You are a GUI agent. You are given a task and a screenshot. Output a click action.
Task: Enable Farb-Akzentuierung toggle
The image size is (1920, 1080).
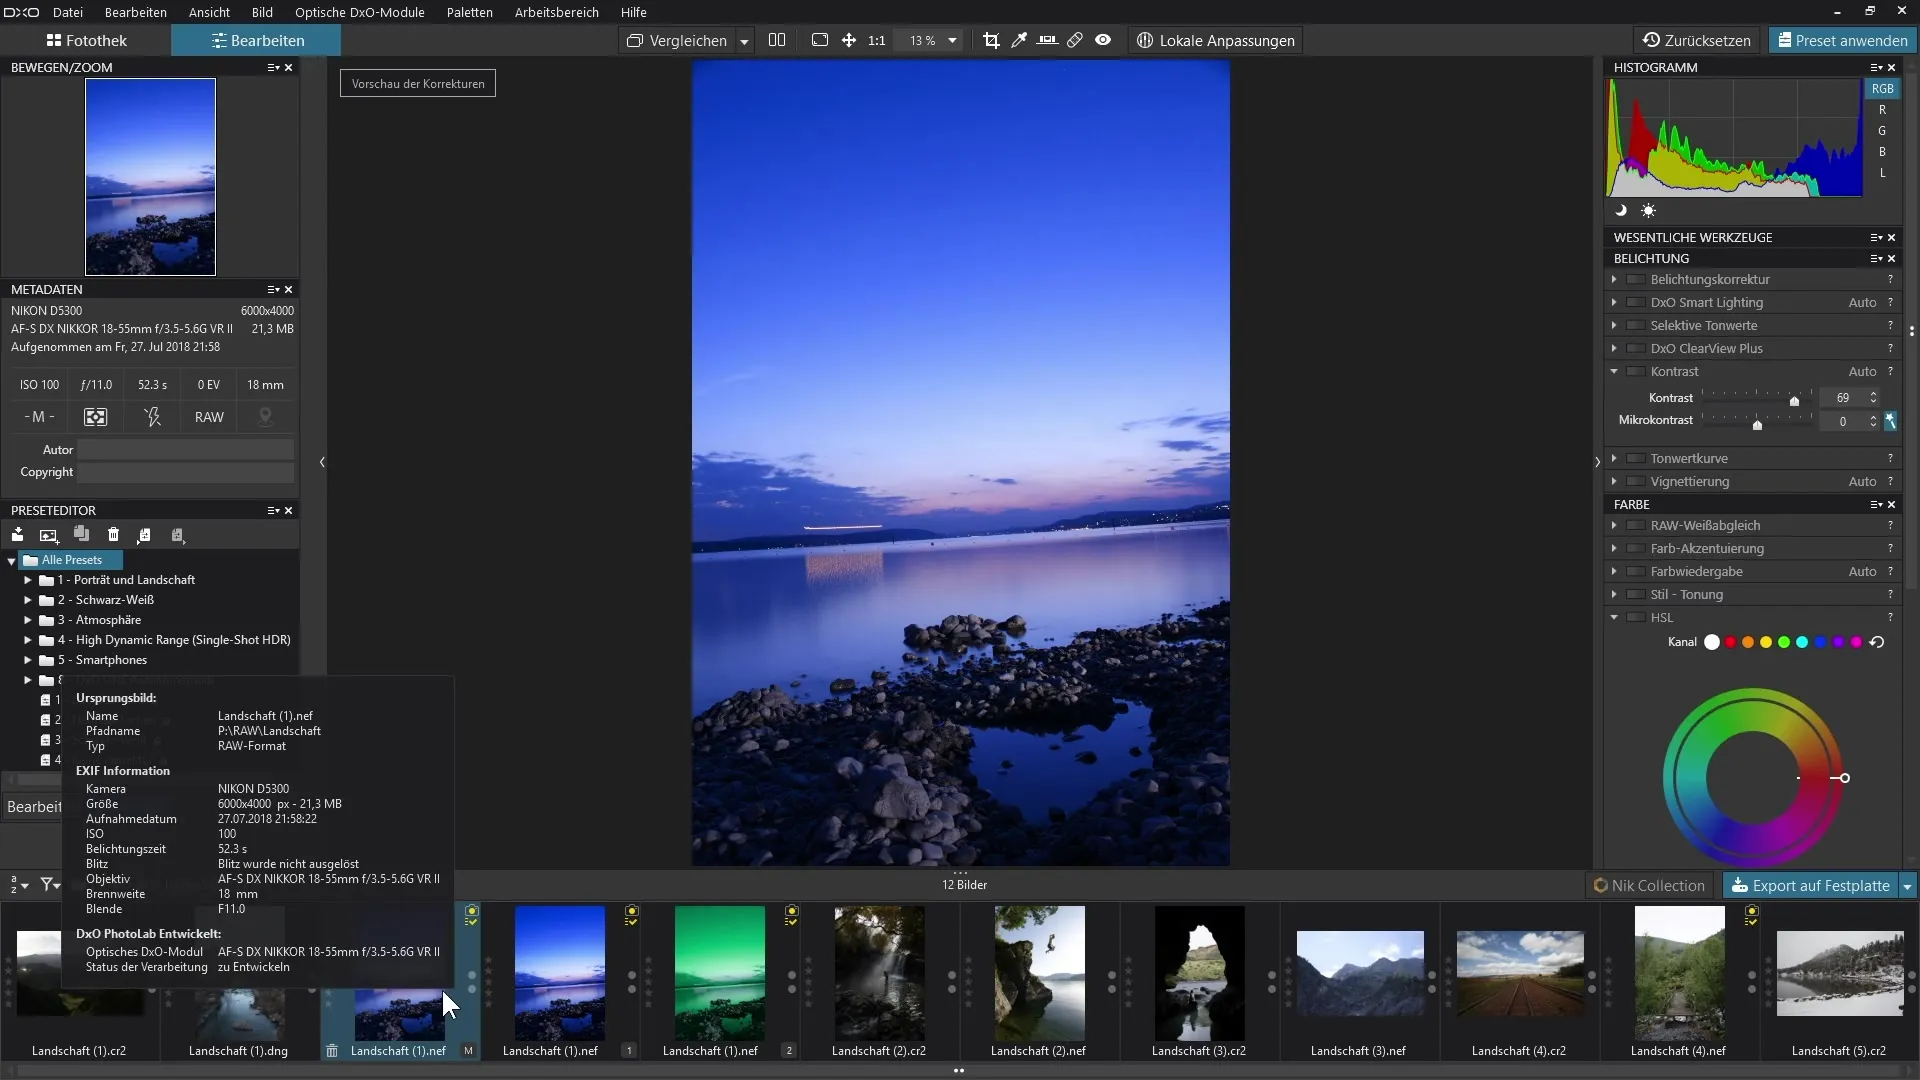click(x=1636, y=549)
